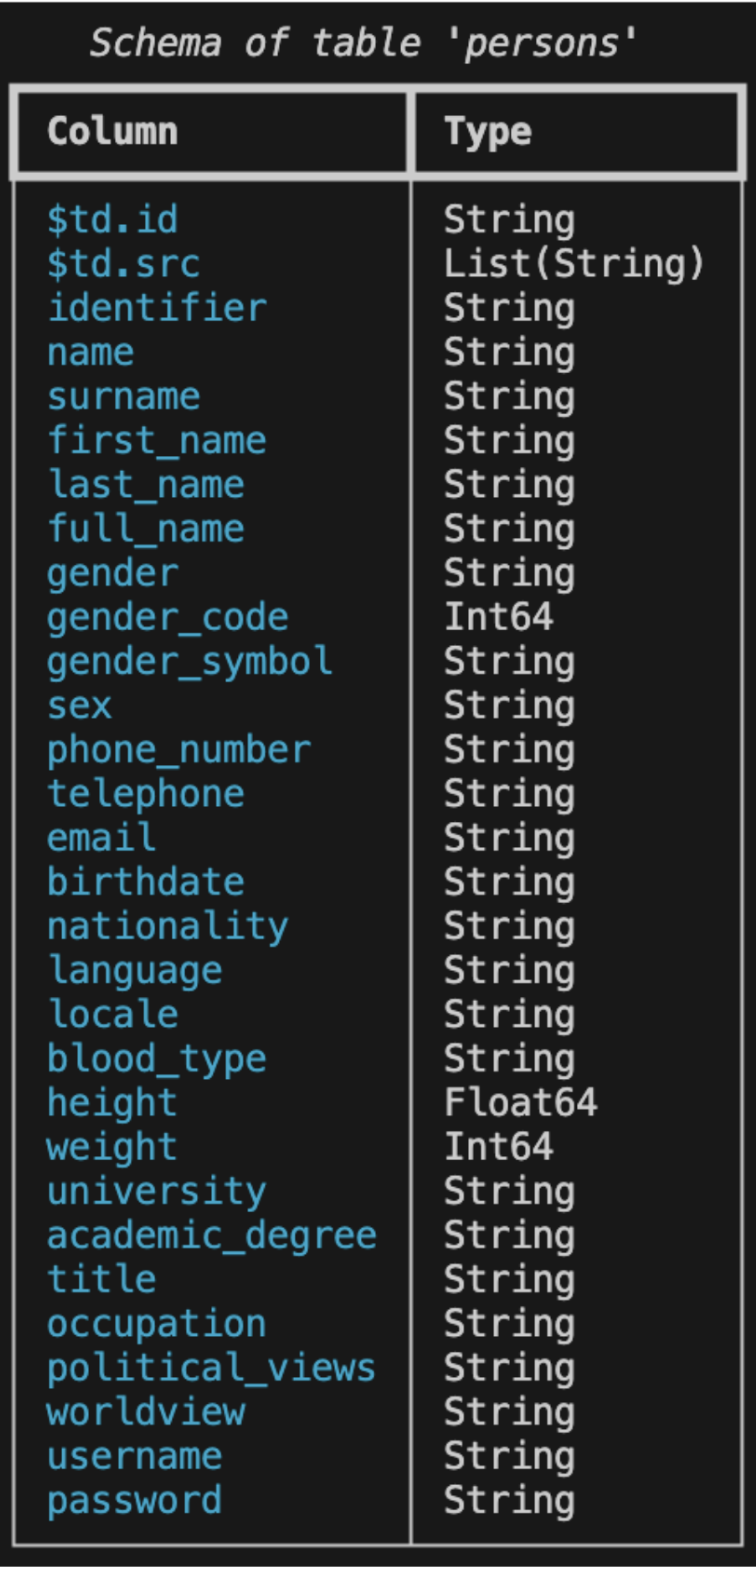Select the birthdate column name
This screenshot has height=1570, width=756.
tap(145, 882)
